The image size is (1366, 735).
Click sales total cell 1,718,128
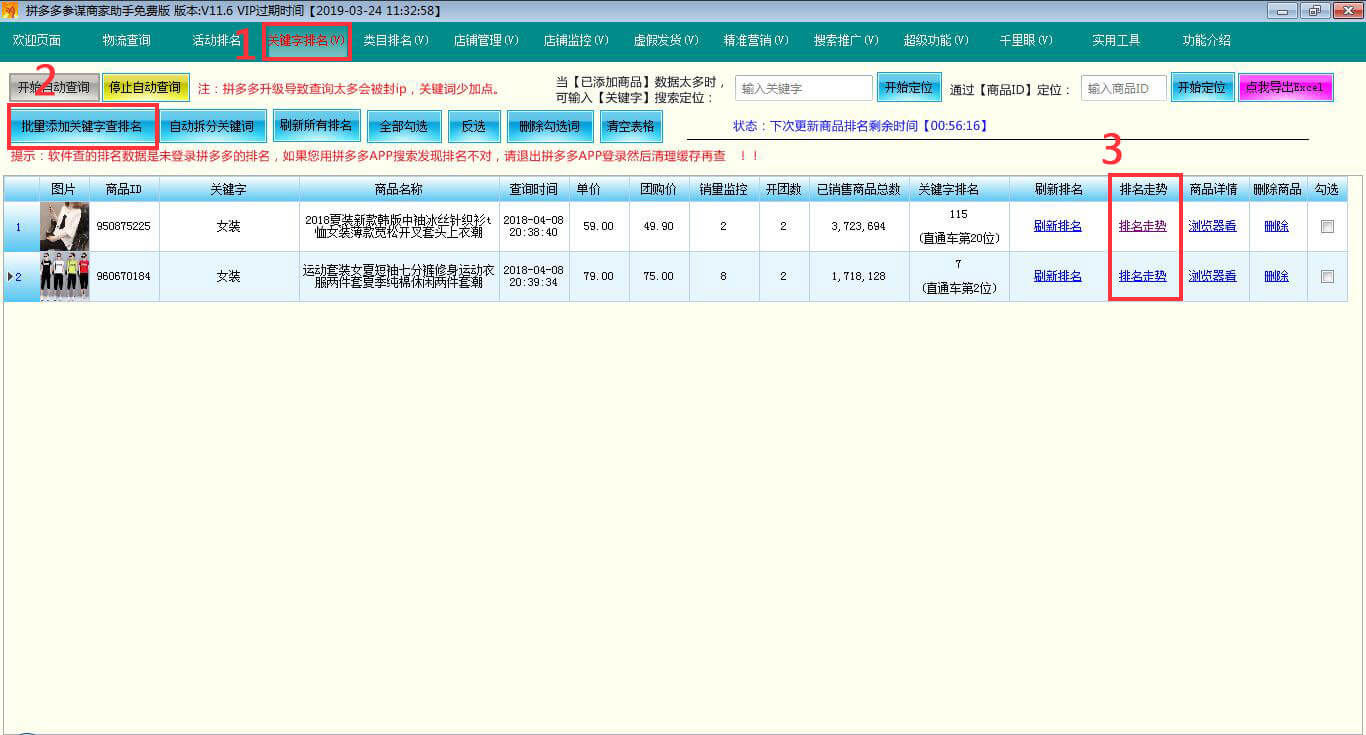[859, 276]
